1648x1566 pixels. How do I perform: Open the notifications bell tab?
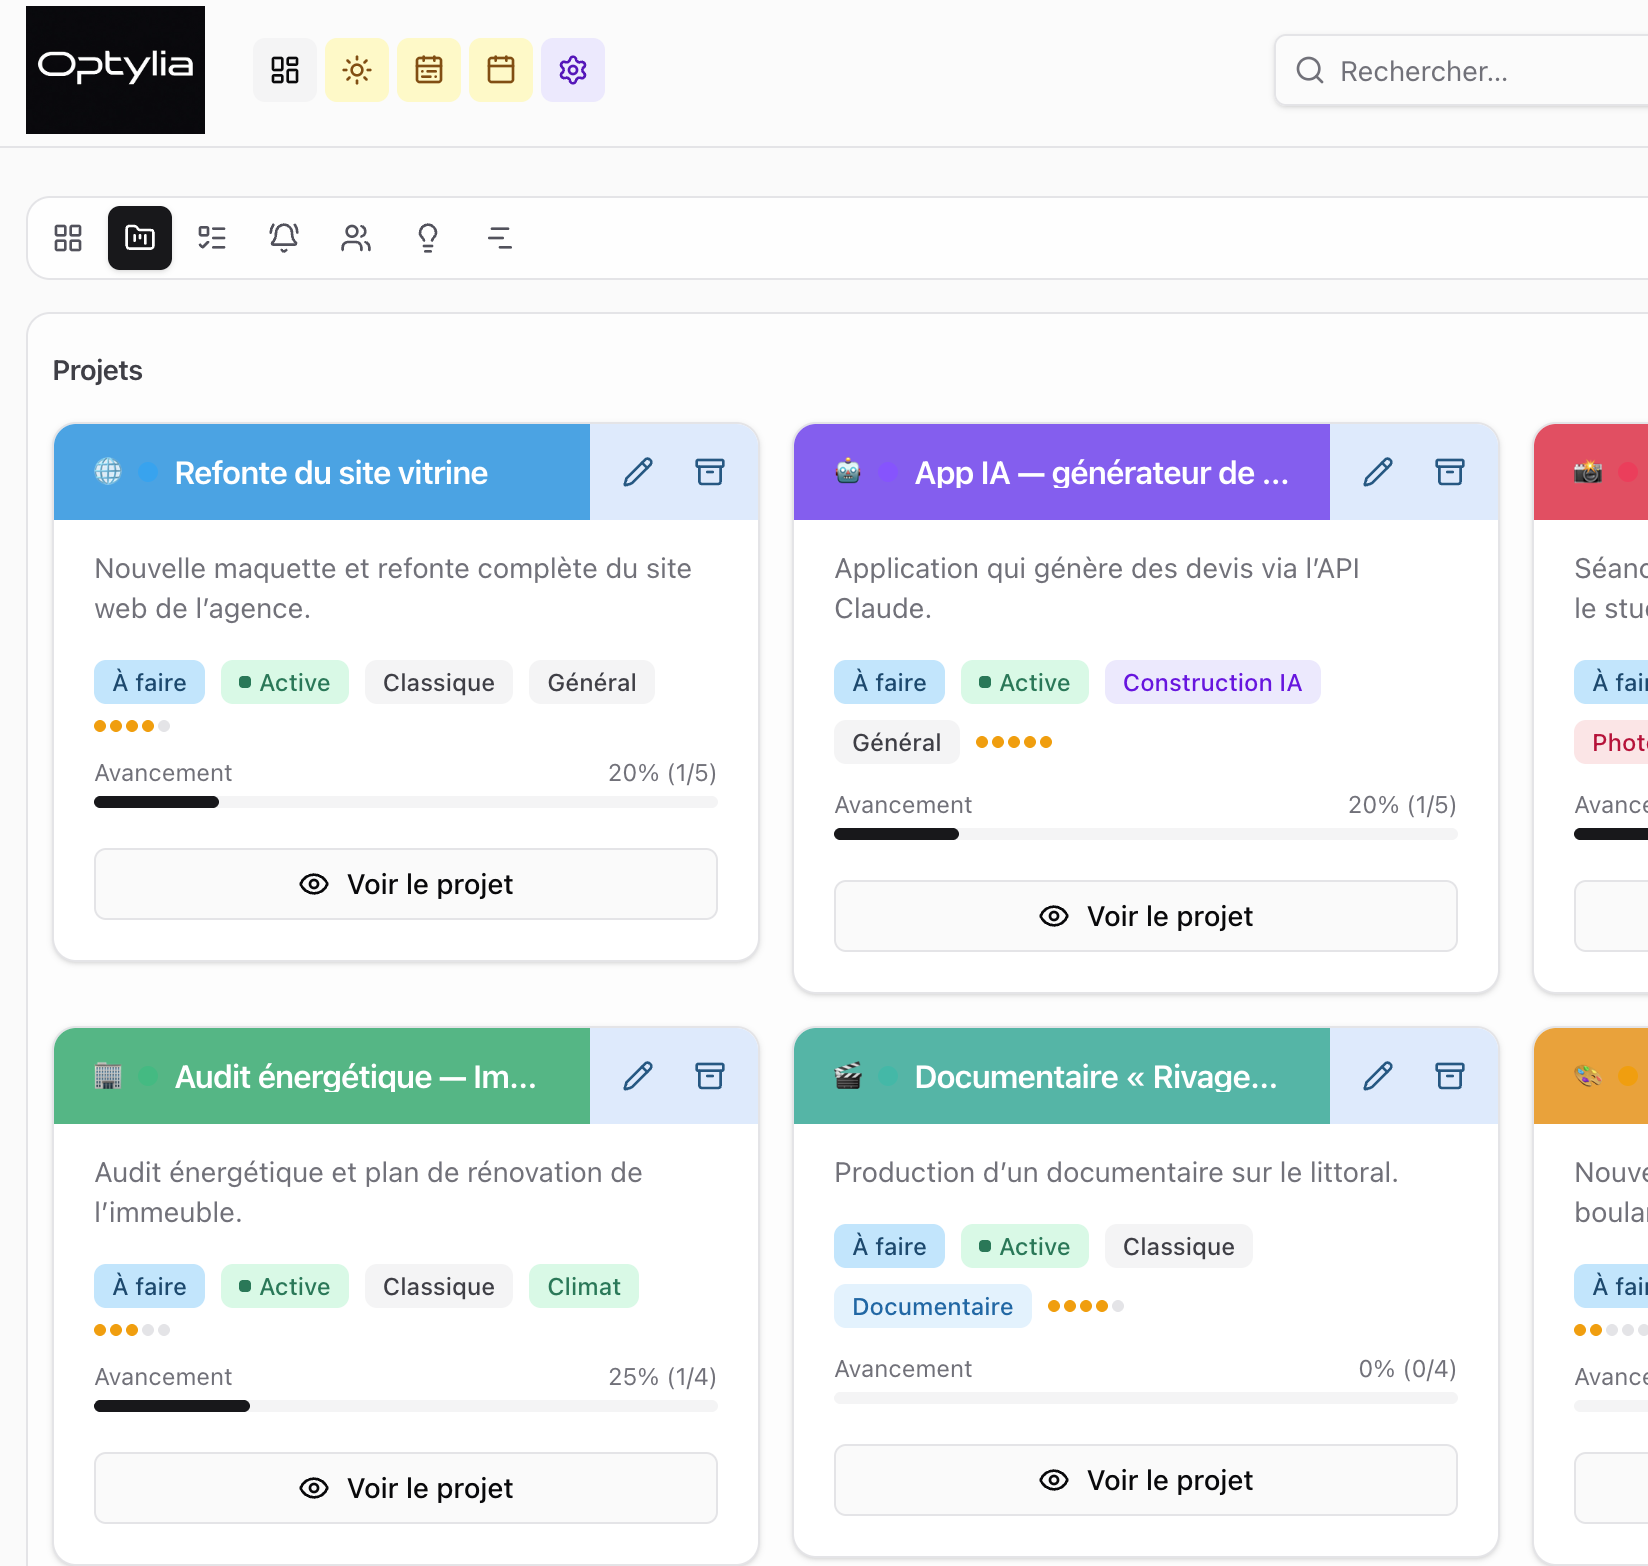click(x=284, y=238)
